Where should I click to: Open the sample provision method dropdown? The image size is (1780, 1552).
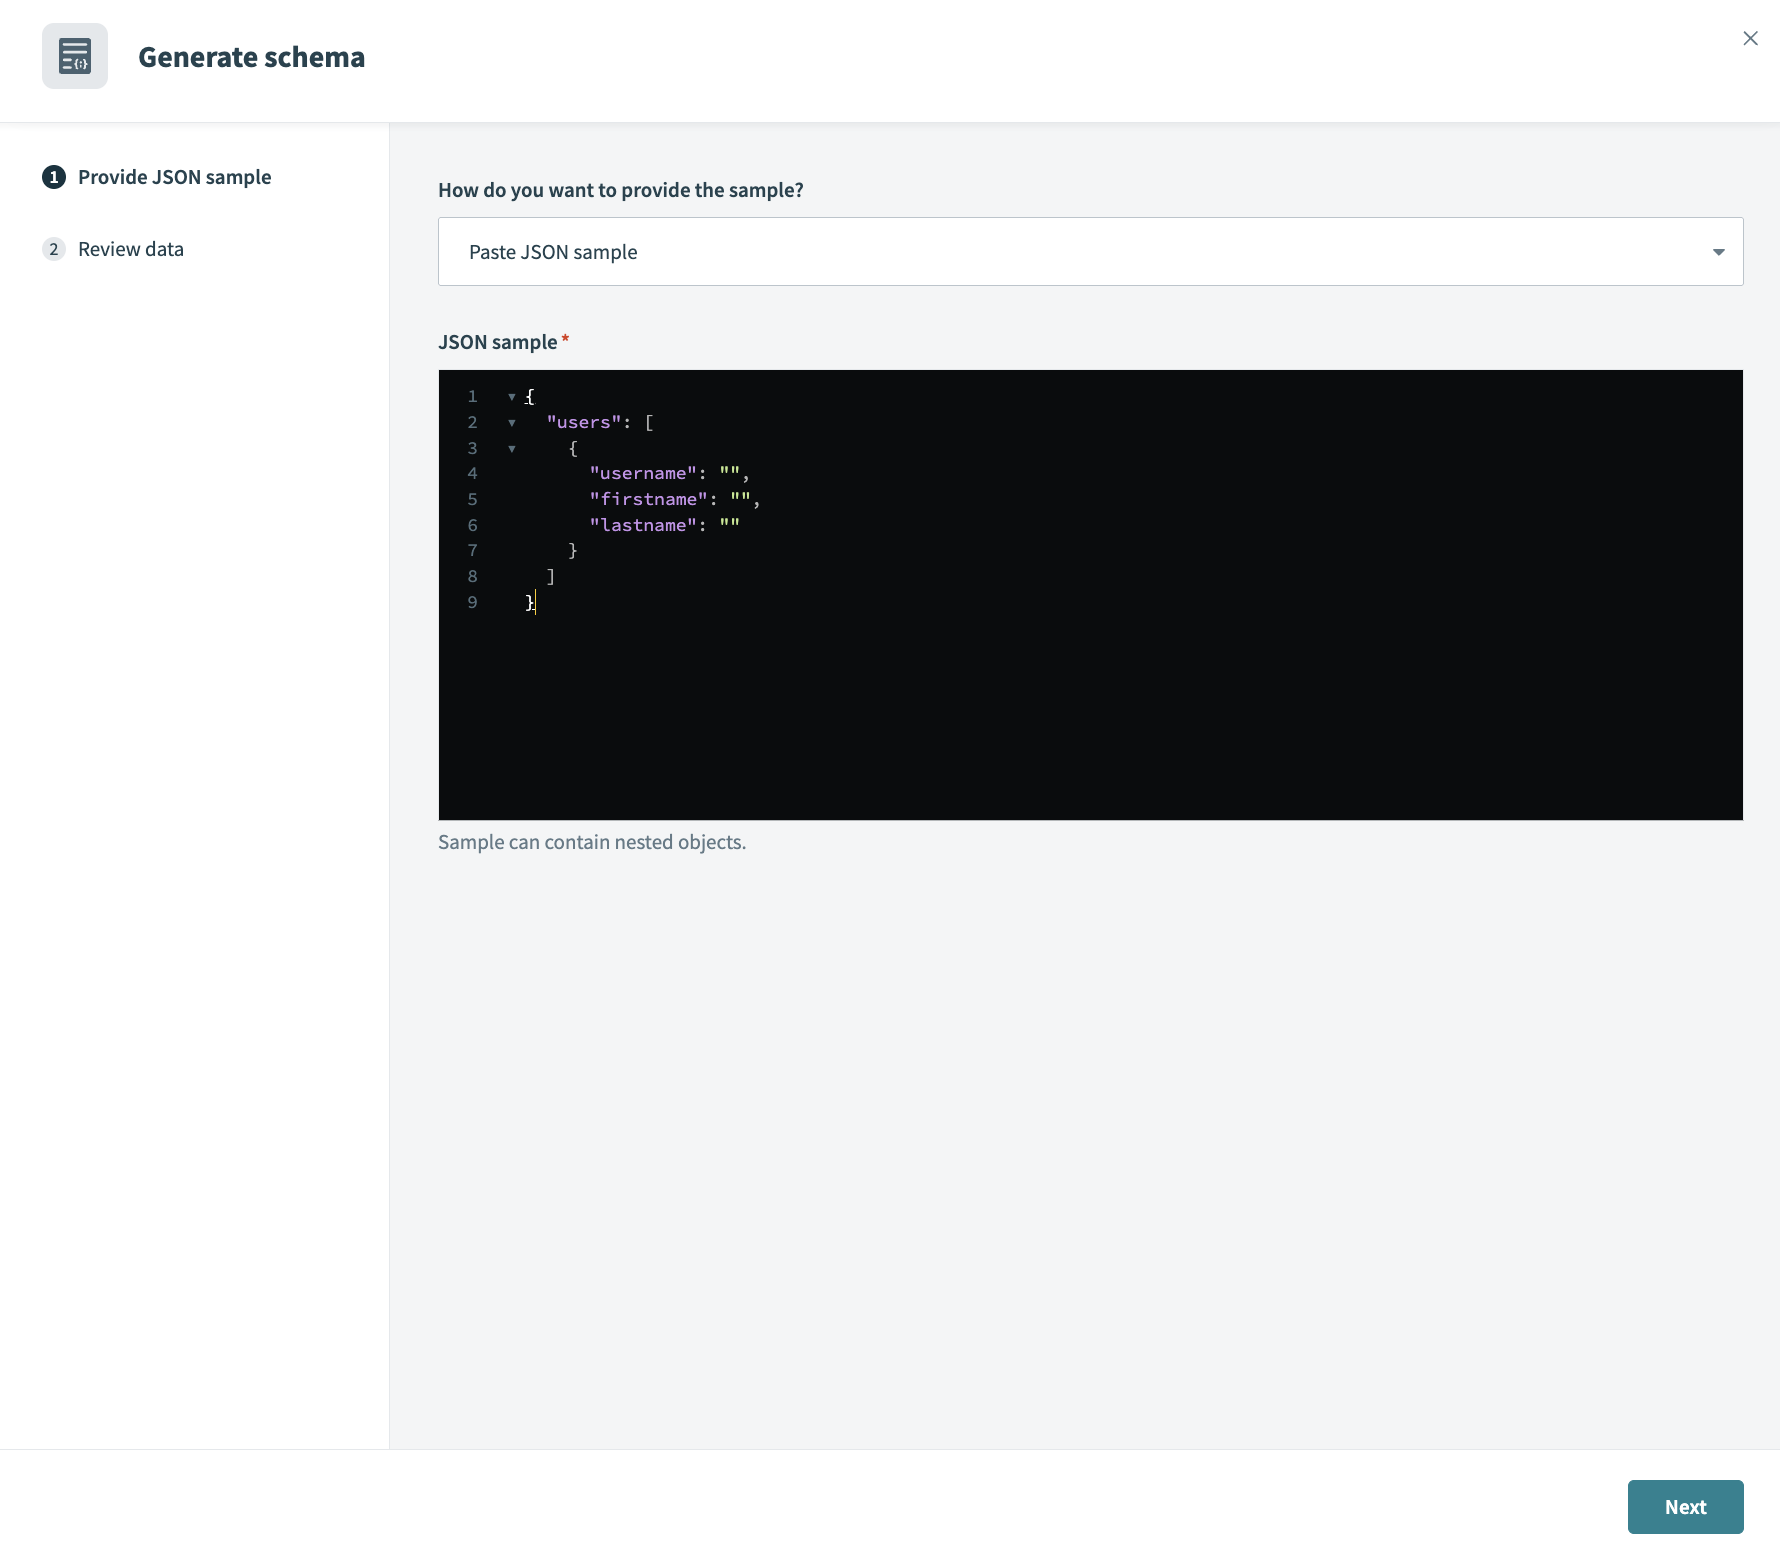tap(1090, 251)
